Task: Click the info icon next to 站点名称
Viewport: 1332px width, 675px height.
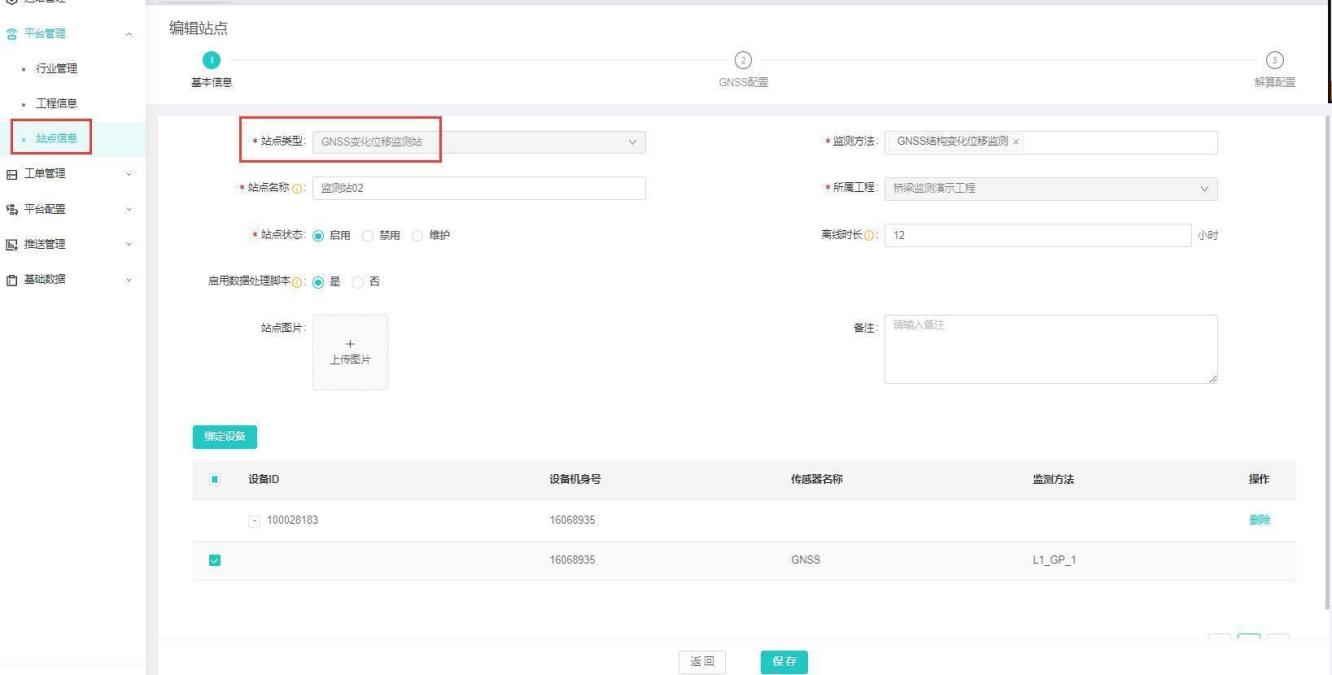Action: tap(297, 189)
